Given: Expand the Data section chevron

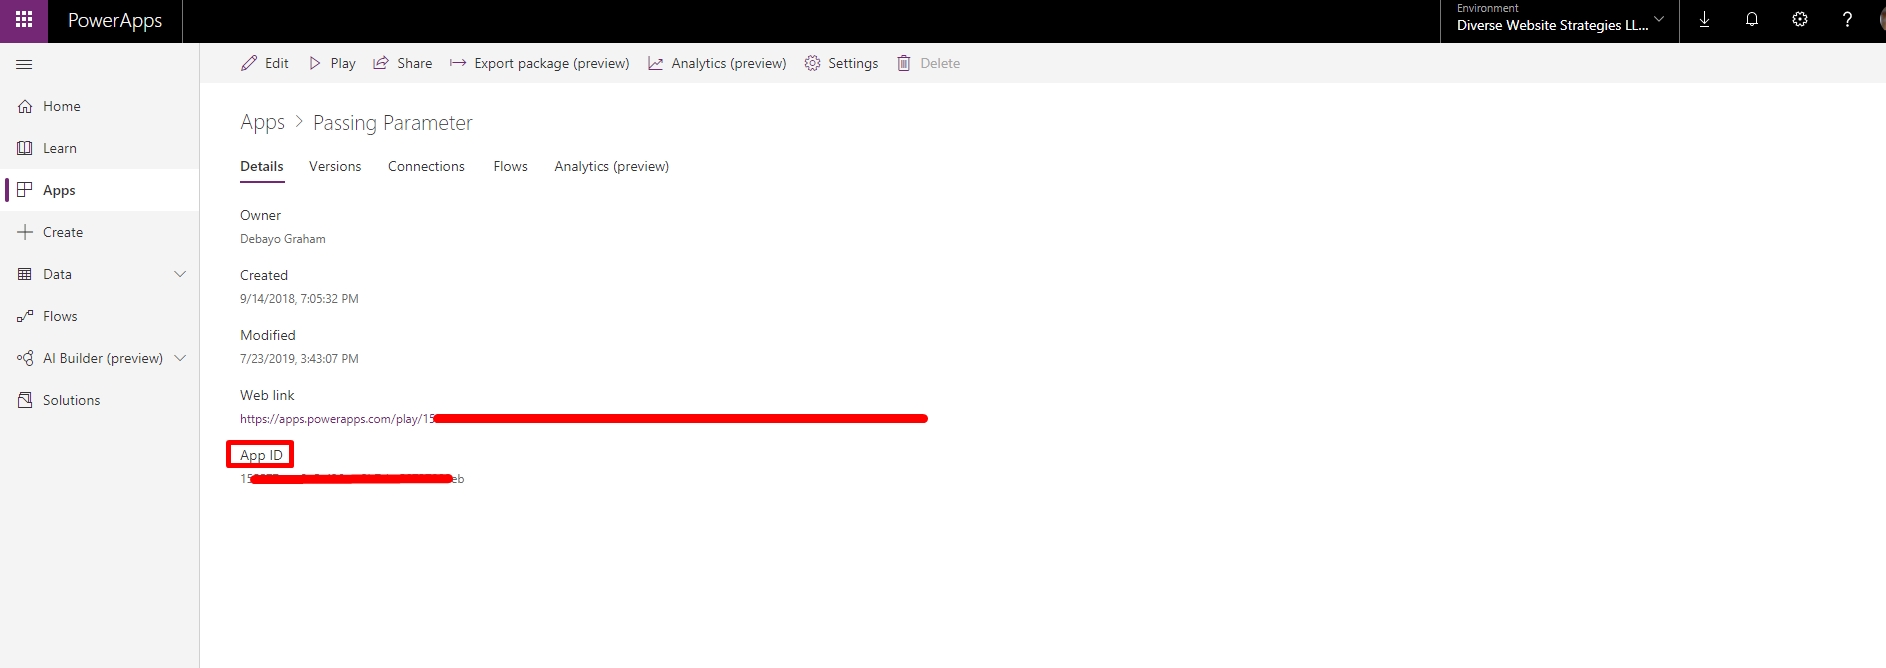Looking at the screenshot, I should (x=180, y=274).
